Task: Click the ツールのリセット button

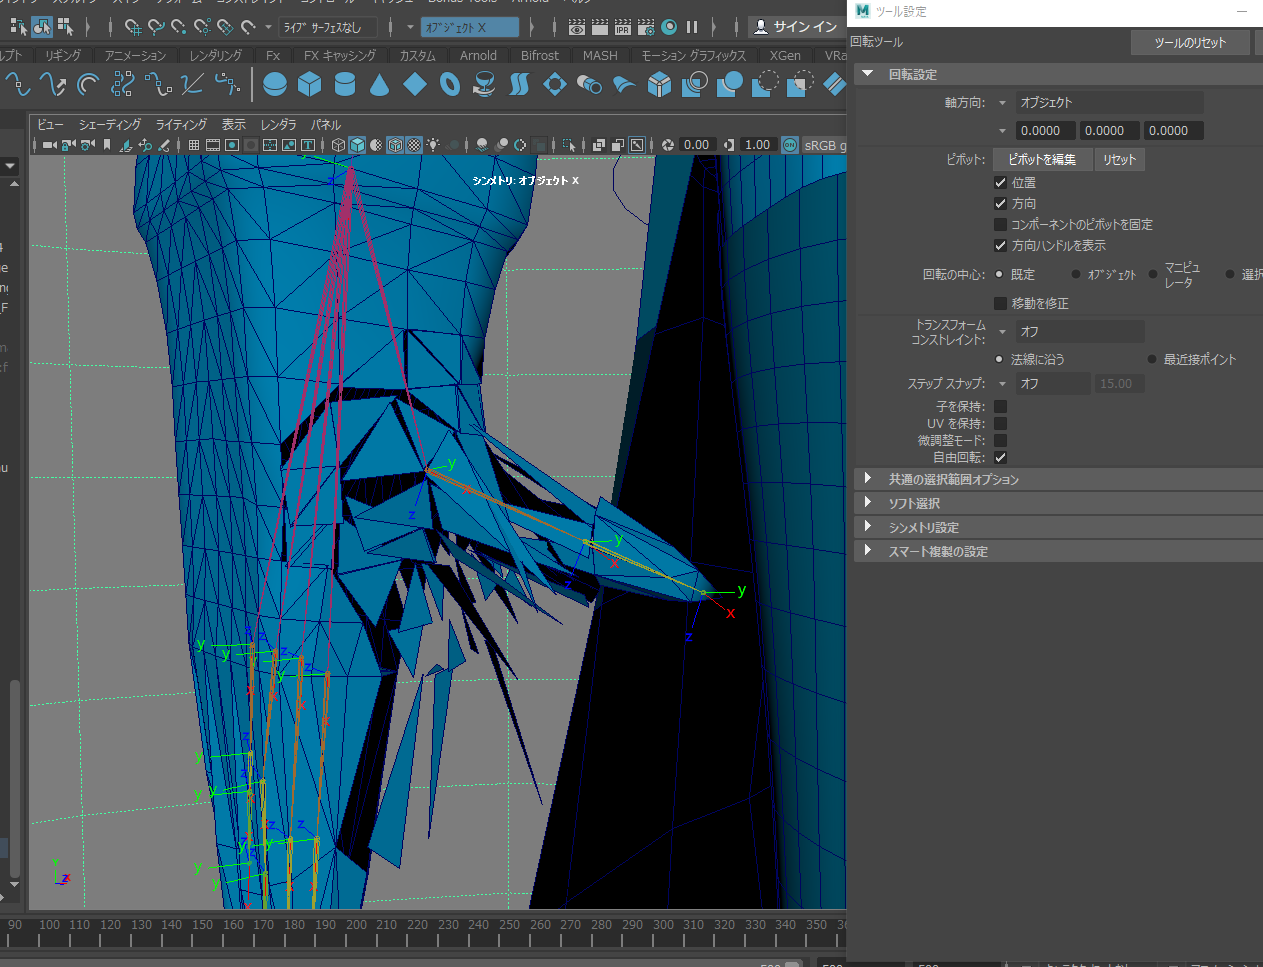Action: click(1190, 43)
